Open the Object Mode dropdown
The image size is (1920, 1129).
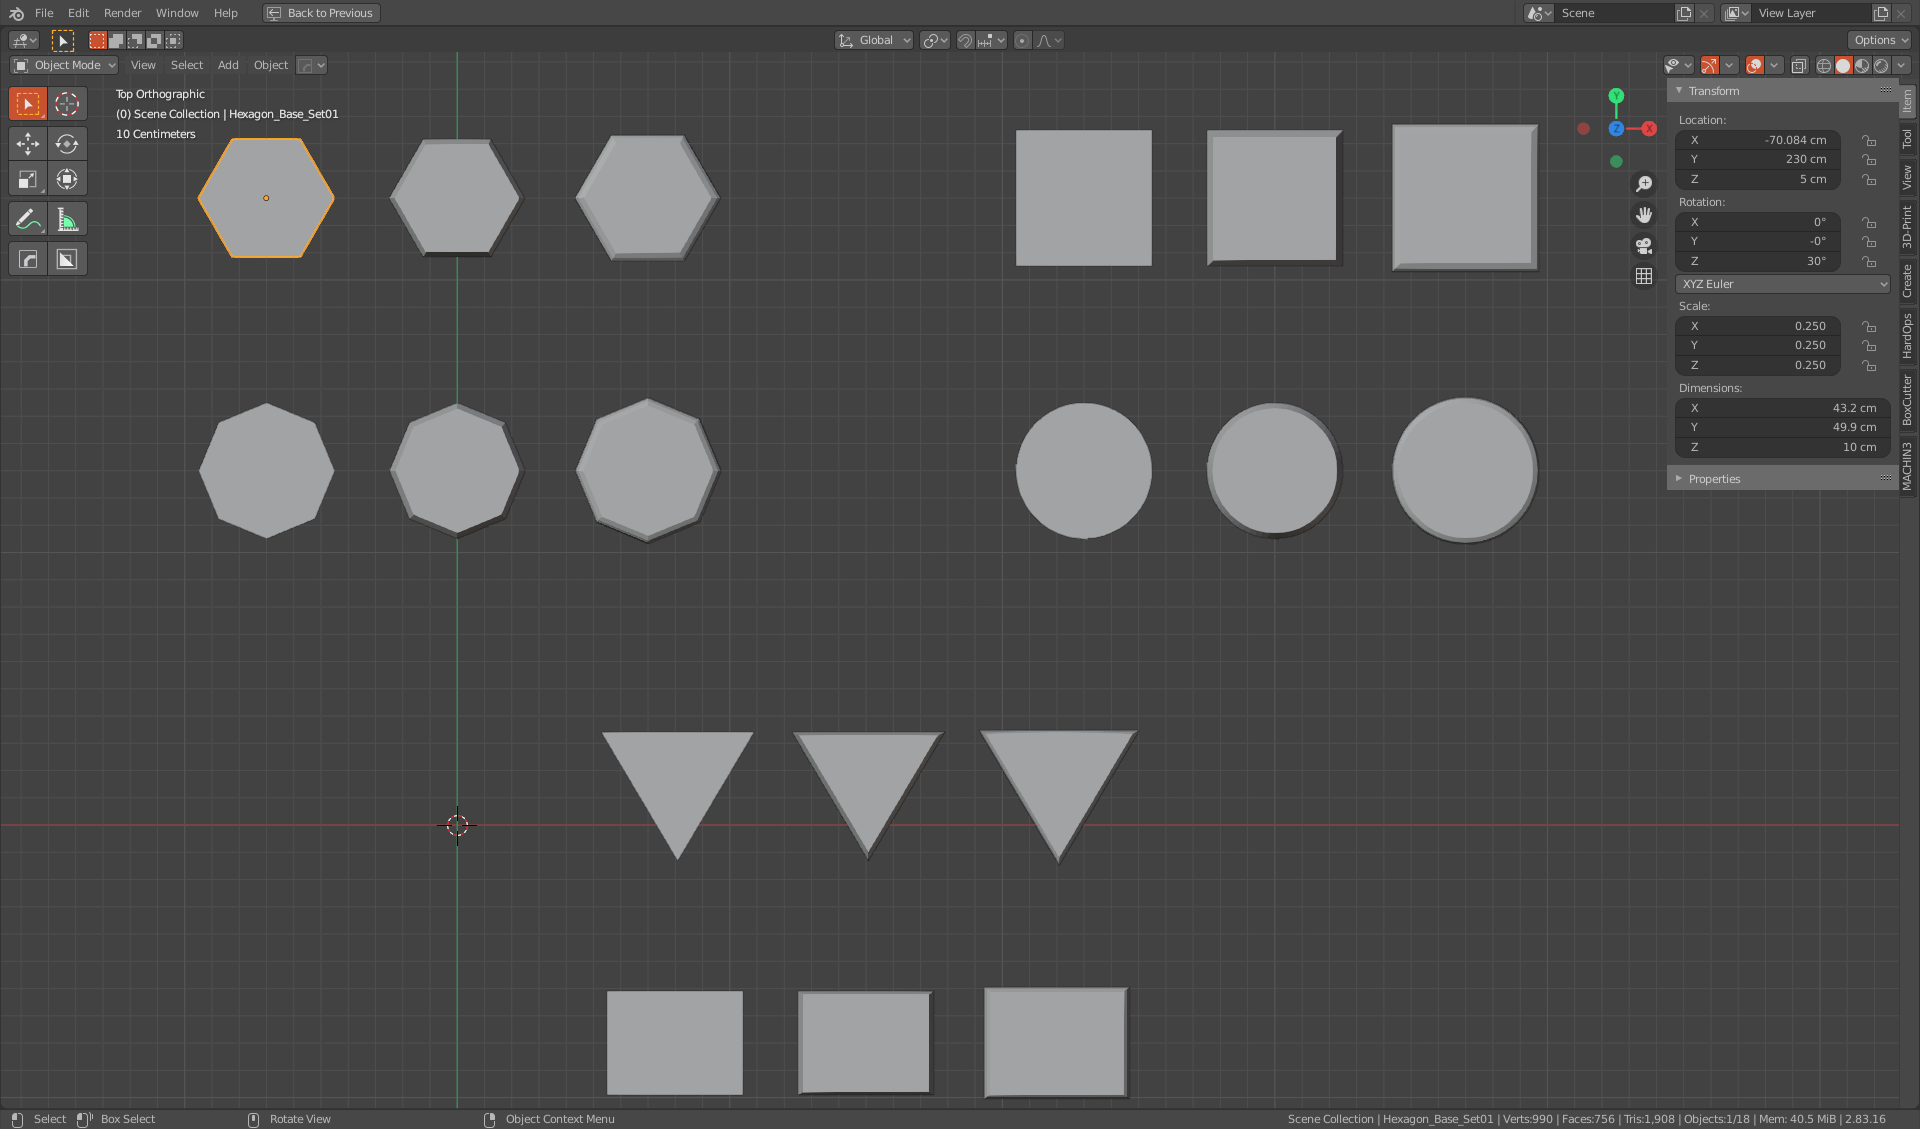[x=63, y=65]
